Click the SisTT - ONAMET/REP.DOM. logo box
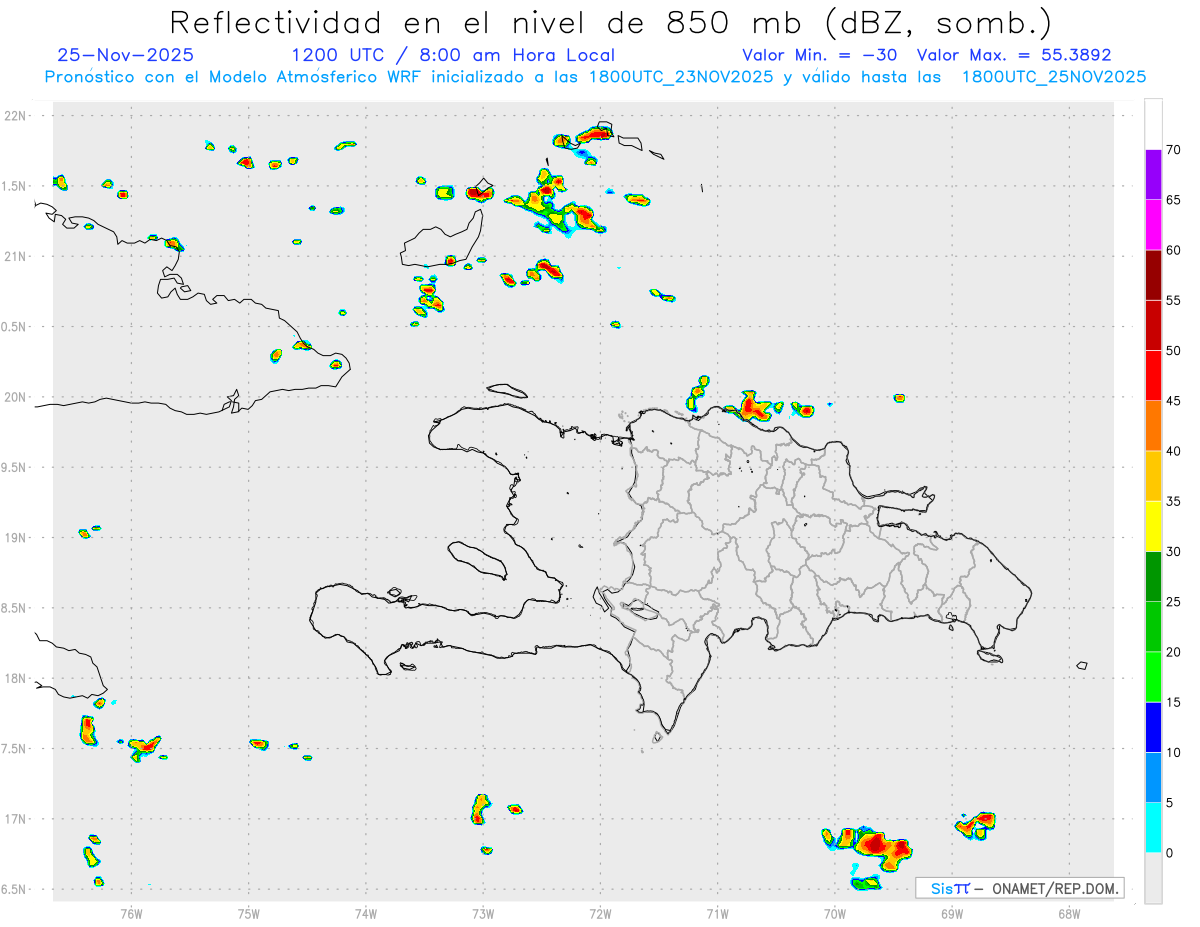Viewport: 1200px width, 927px height. 1019,888
